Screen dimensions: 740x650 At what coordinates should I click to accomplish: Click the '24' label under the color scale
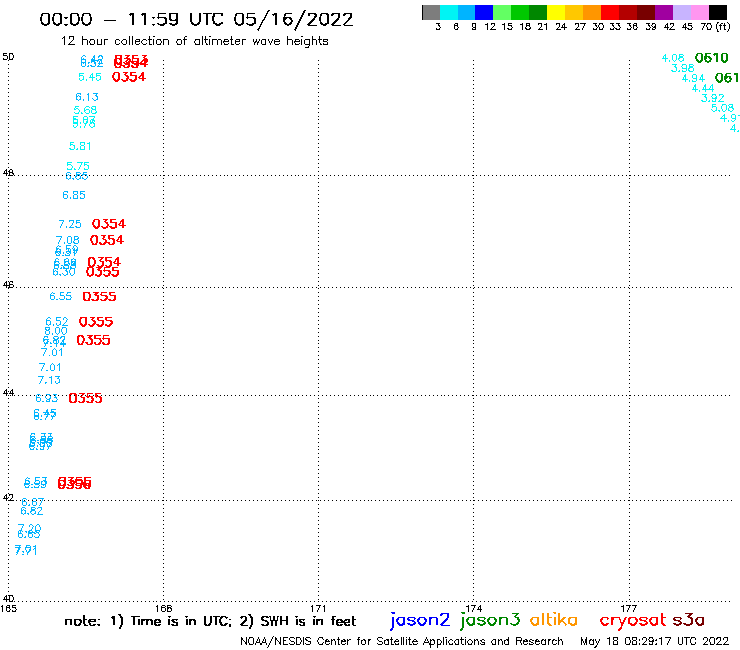point(561,26)
